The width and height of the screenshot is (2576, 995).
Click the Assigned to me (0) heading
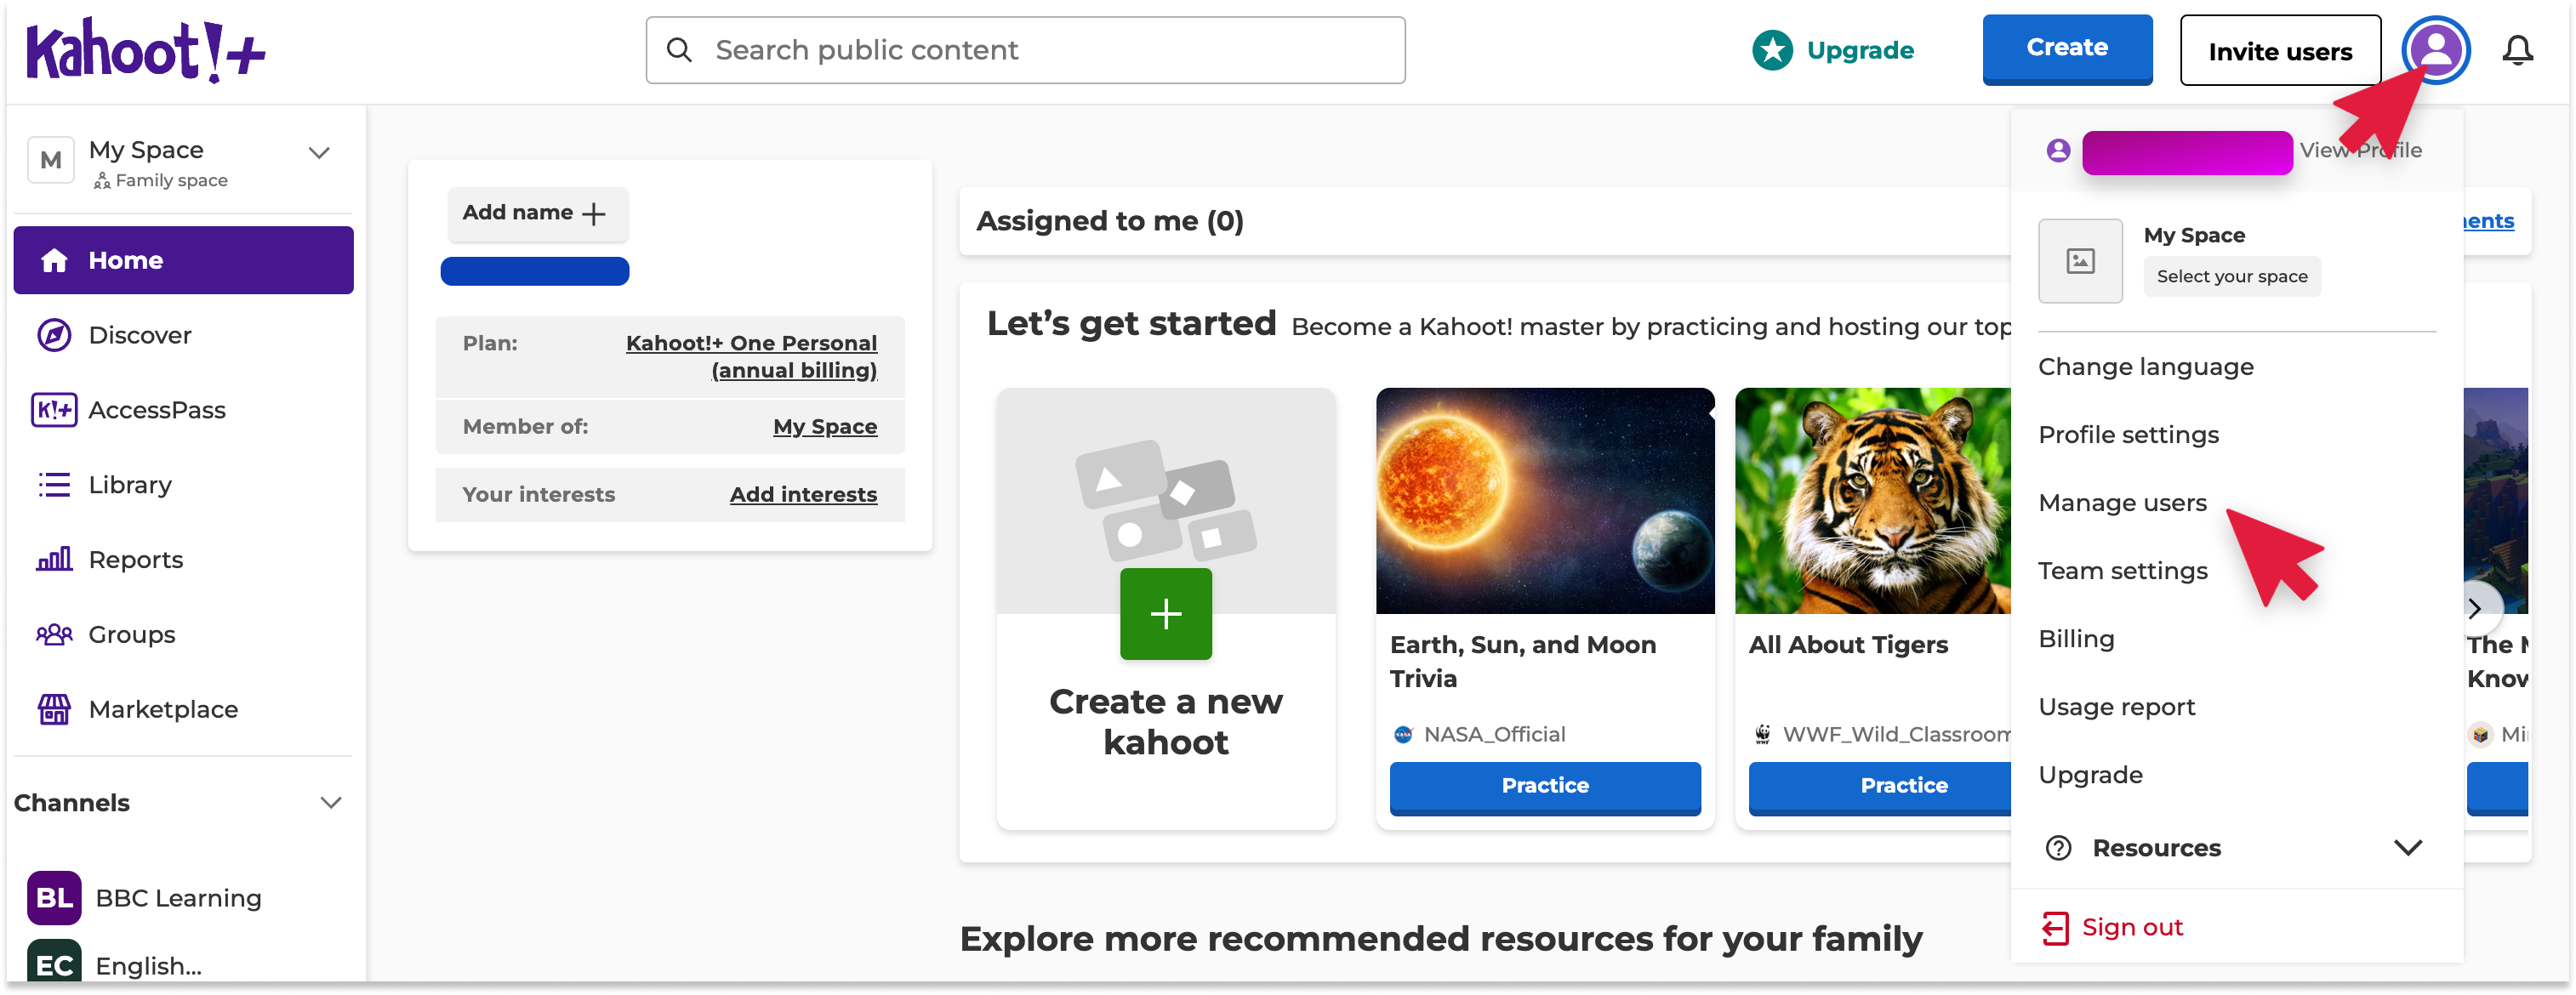(x=1110, y=221)
